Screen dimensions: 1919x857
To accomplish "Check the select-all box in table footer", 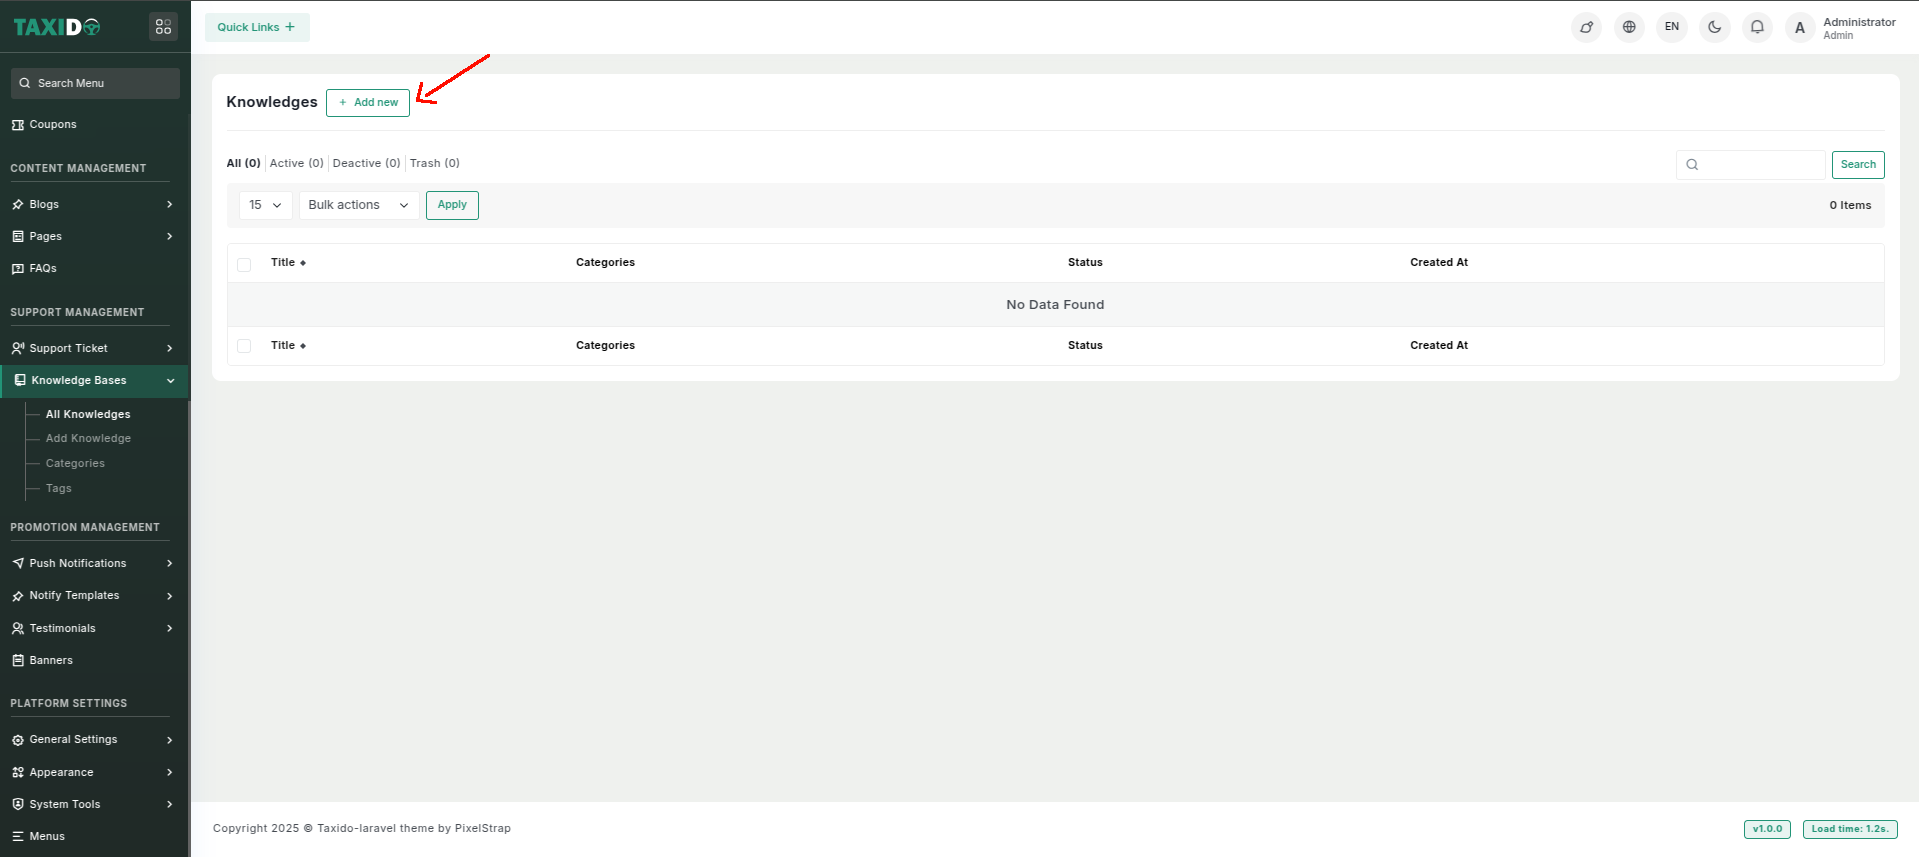I will [244, 346].
